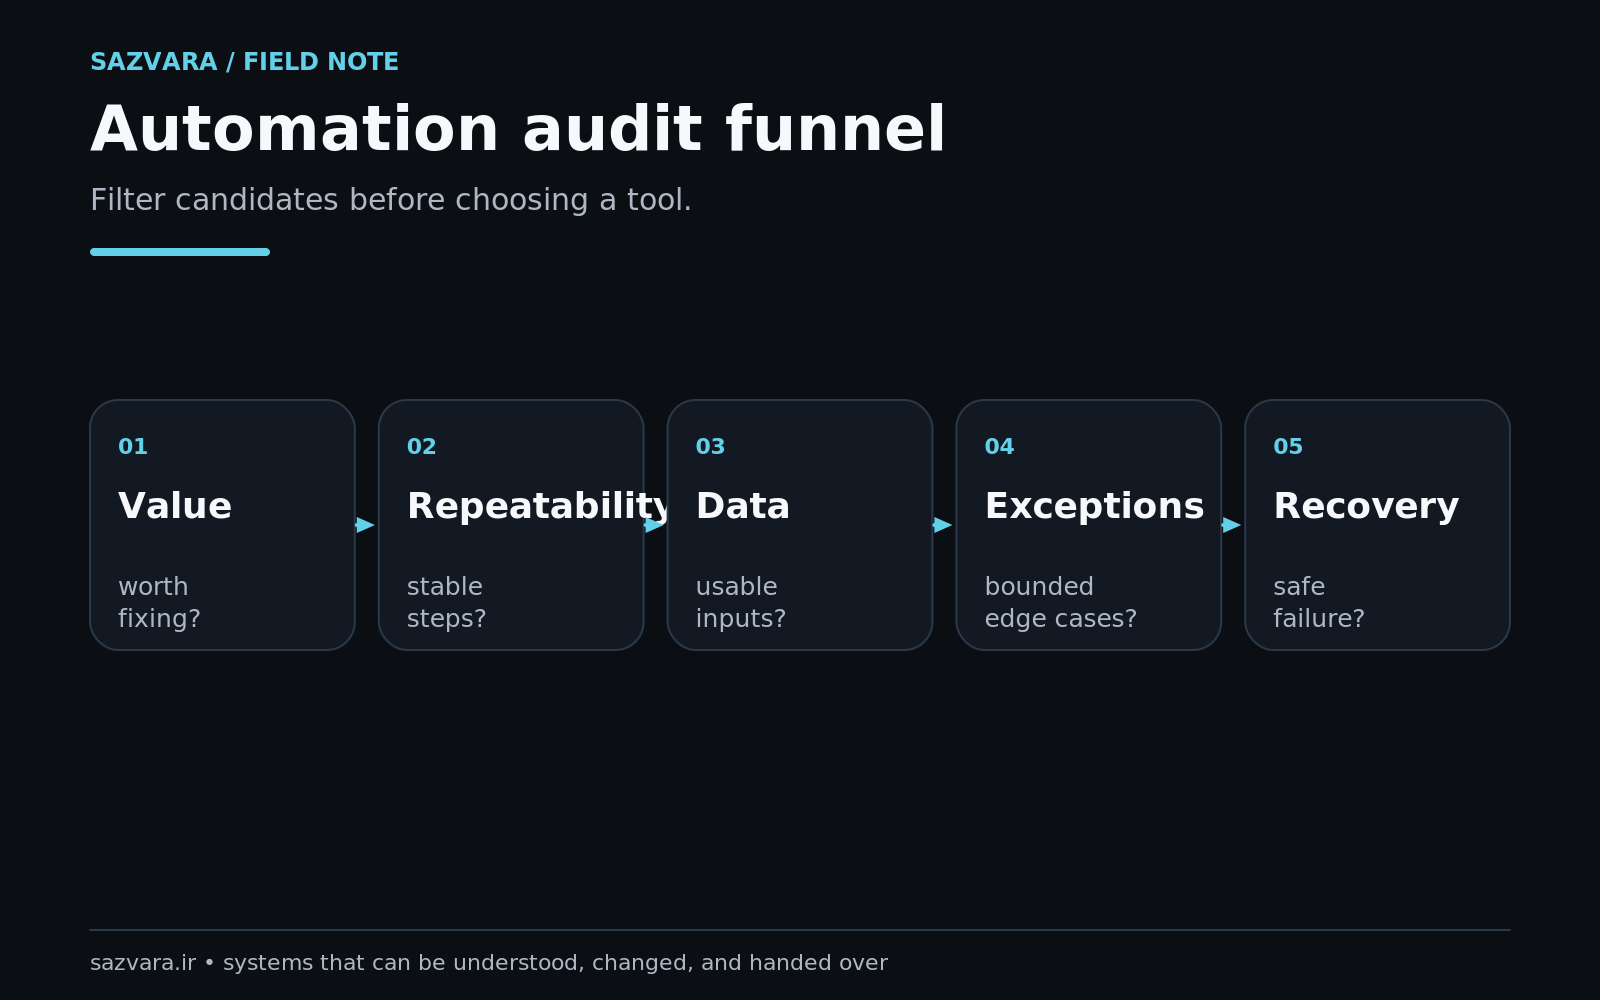Select step number "01"
The height and width of the screenshot is (1000, 1600).
click(133, 447)
